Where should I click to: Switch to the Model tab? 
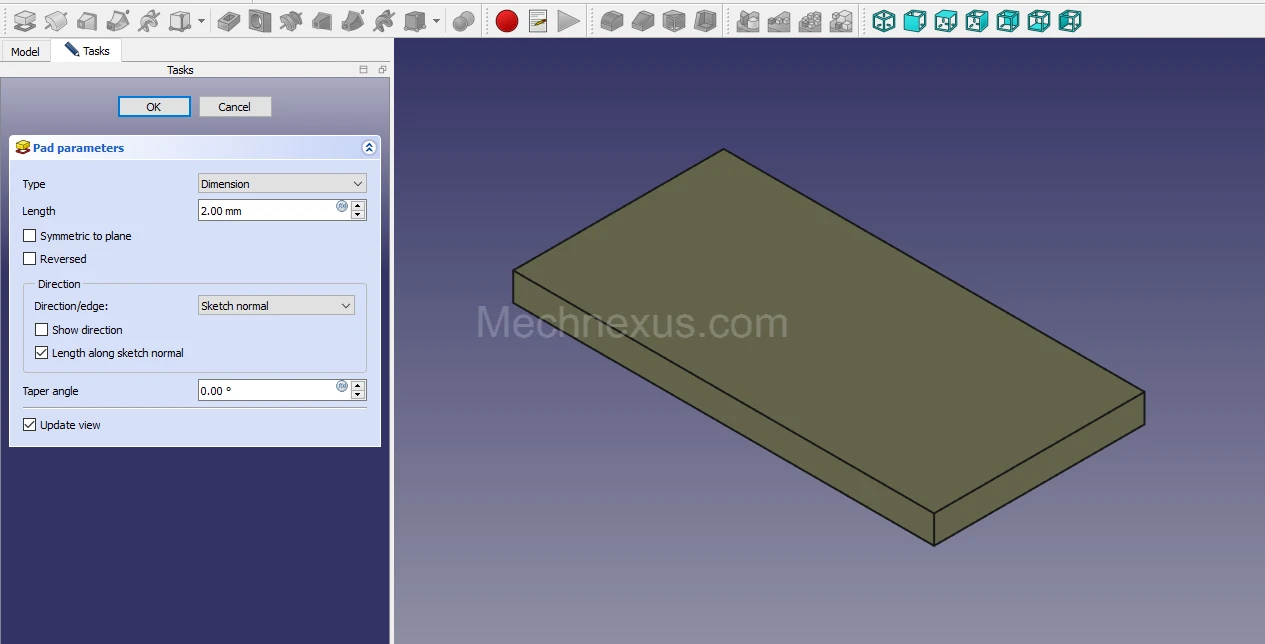click(25, 51)
